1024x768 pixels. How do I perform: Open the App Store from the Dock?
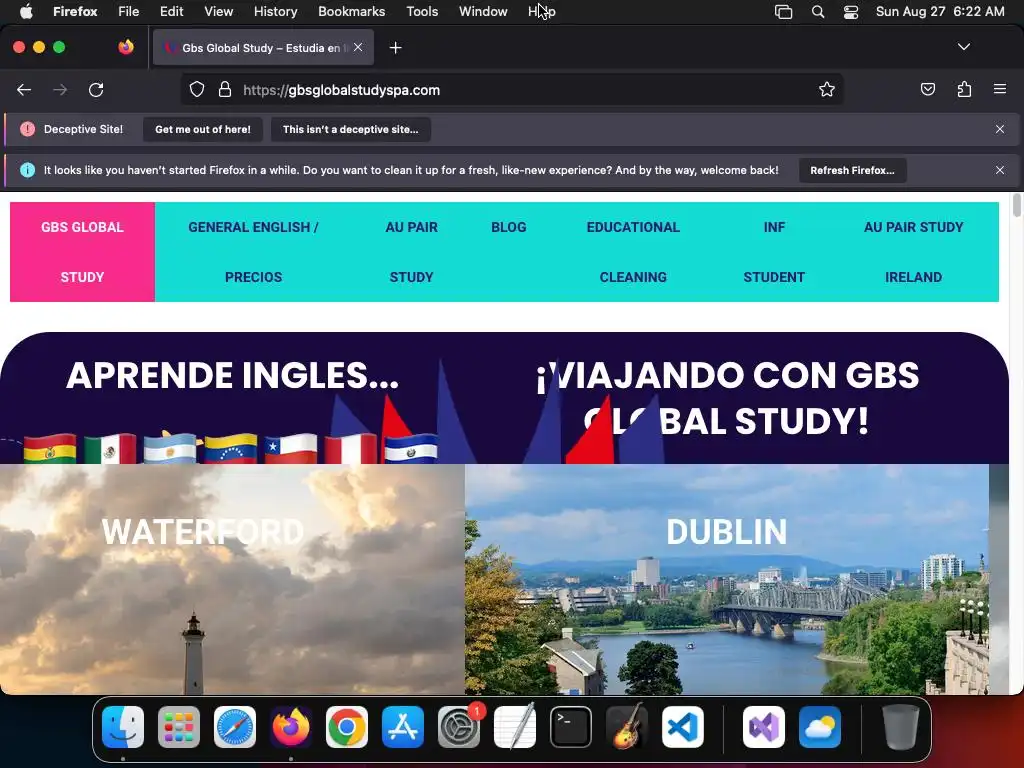pos(403,727)
